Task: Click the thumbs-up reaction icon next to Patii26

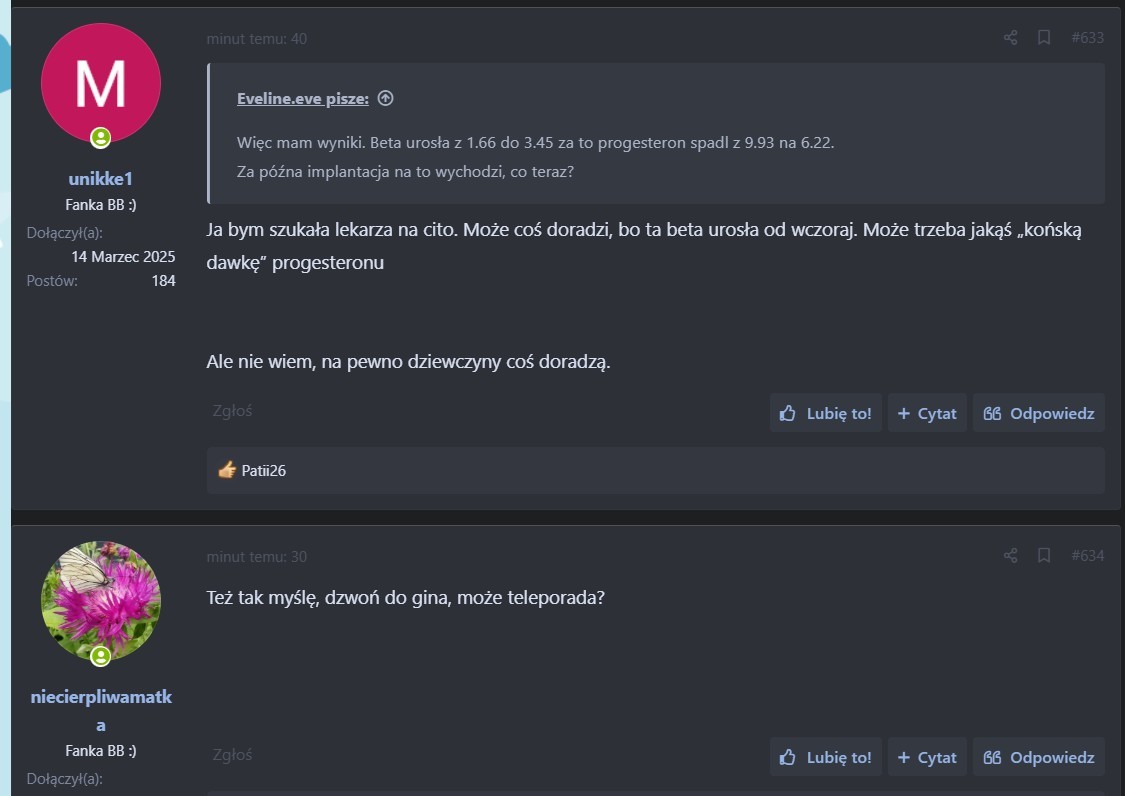Action: 227,470
